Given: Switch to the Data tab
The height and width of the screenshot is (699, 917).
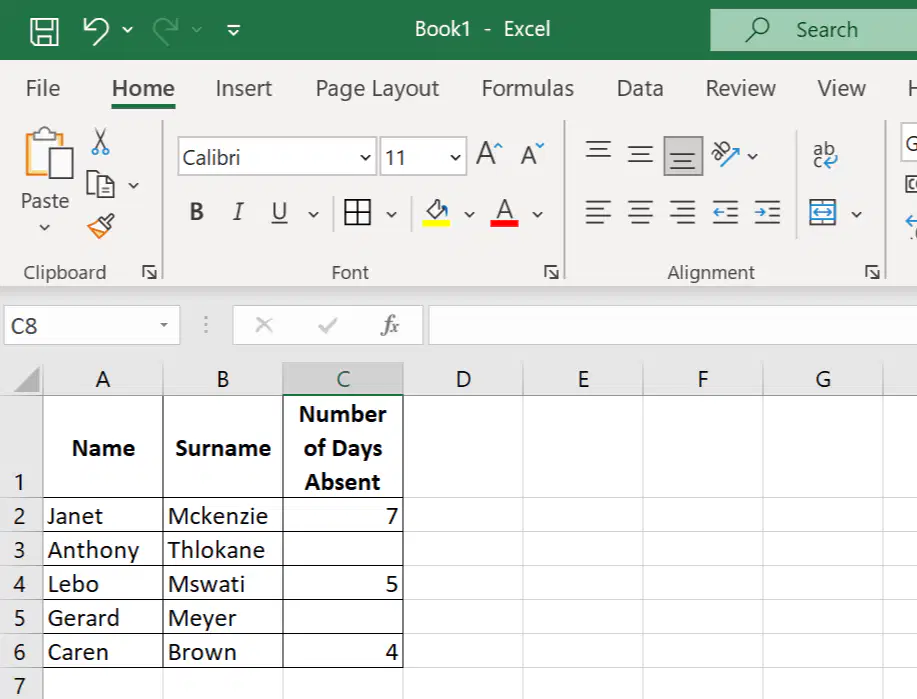Looking at the screenshot, I should 640,88.
